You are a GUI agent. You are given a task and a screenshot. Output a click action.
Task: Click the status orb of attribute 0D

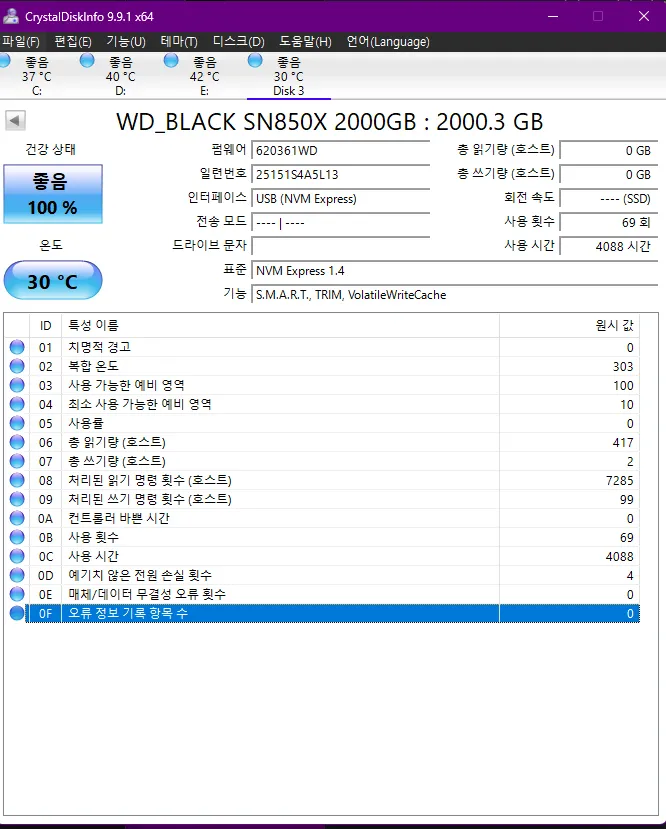coord(17,575)
